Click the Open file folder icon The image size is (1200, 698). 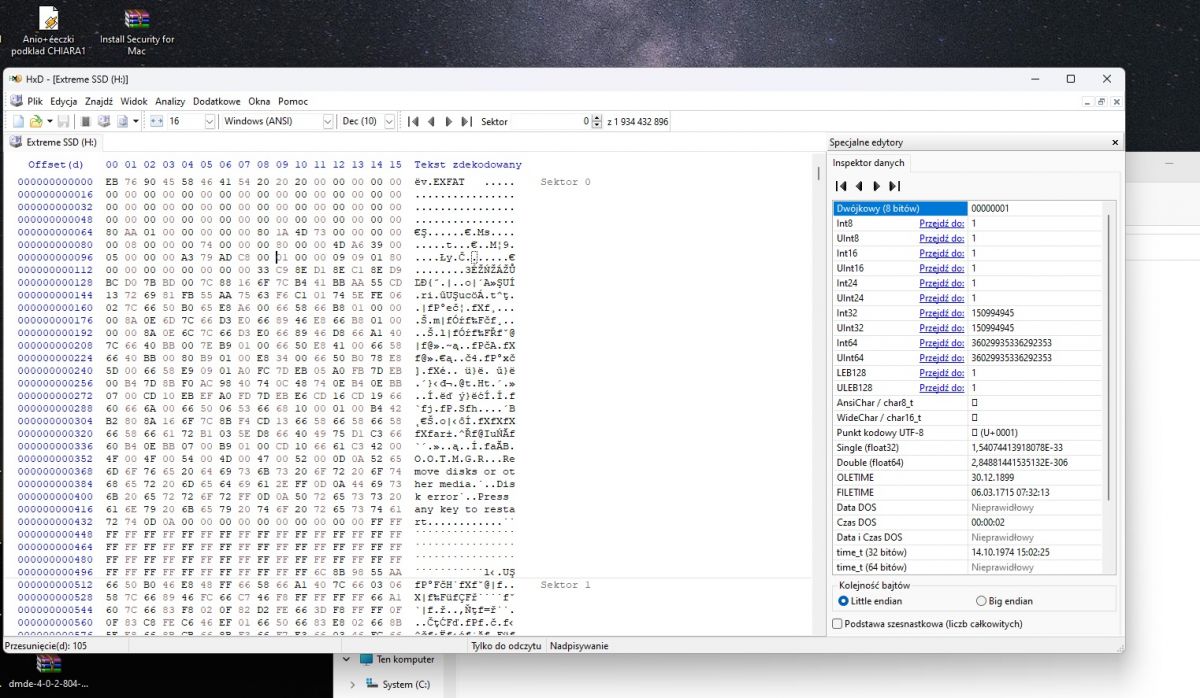point(35,120)
